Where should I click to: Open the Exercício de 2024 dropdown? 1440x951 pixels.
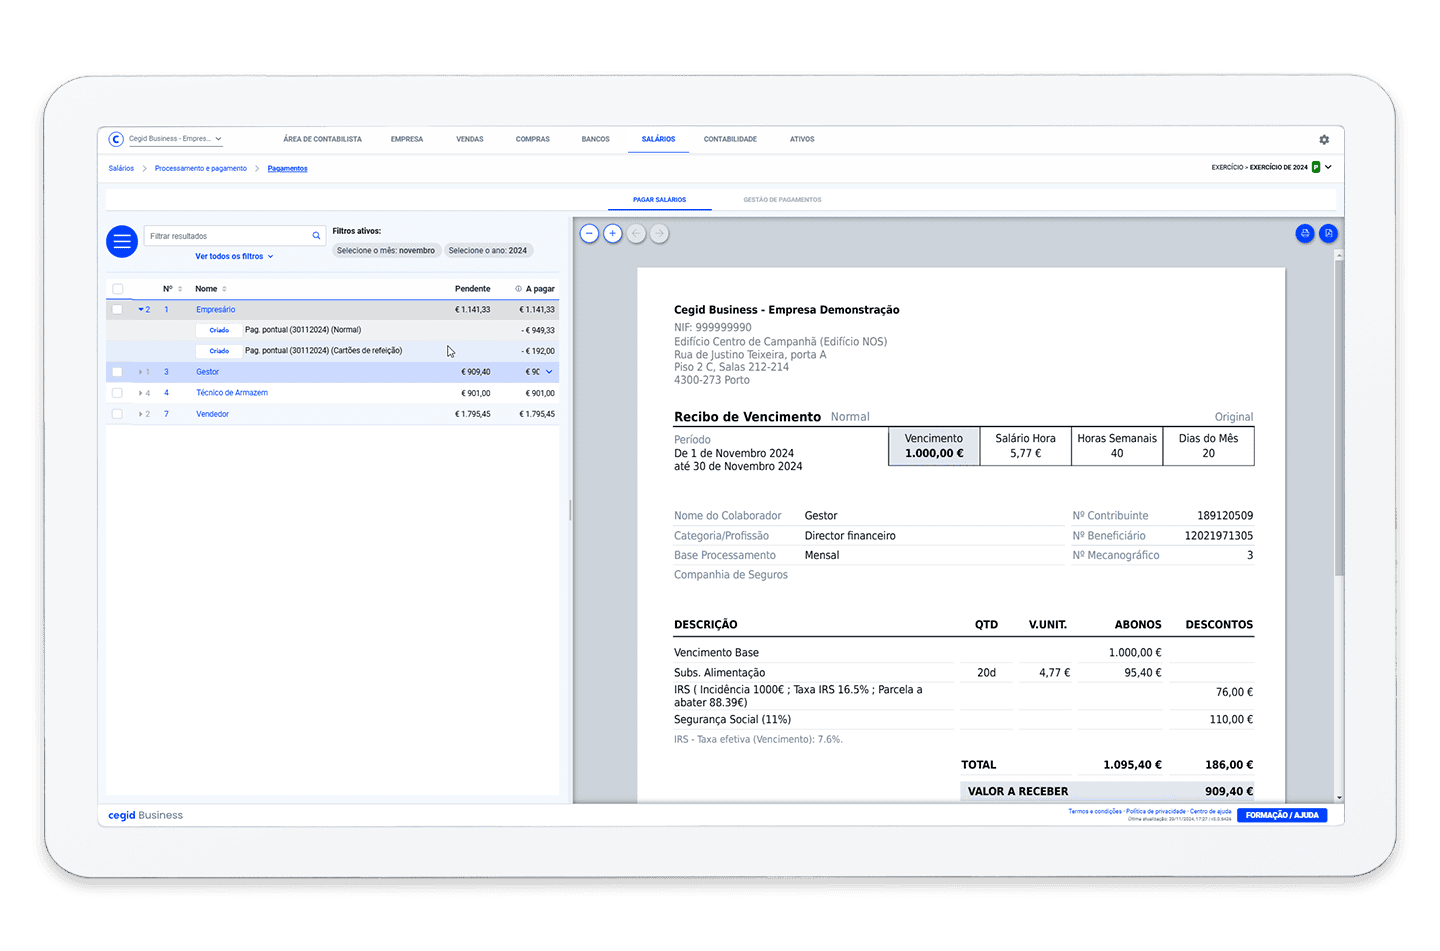[1328, 167]
